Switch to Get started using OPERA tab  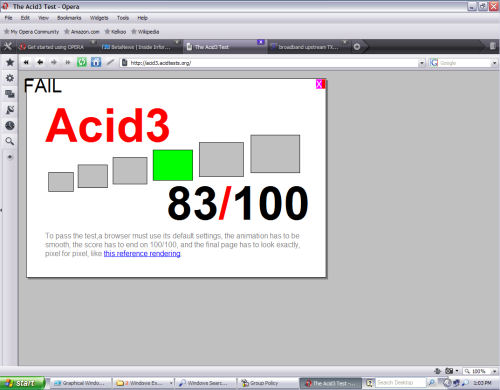[x=56, y=47]
